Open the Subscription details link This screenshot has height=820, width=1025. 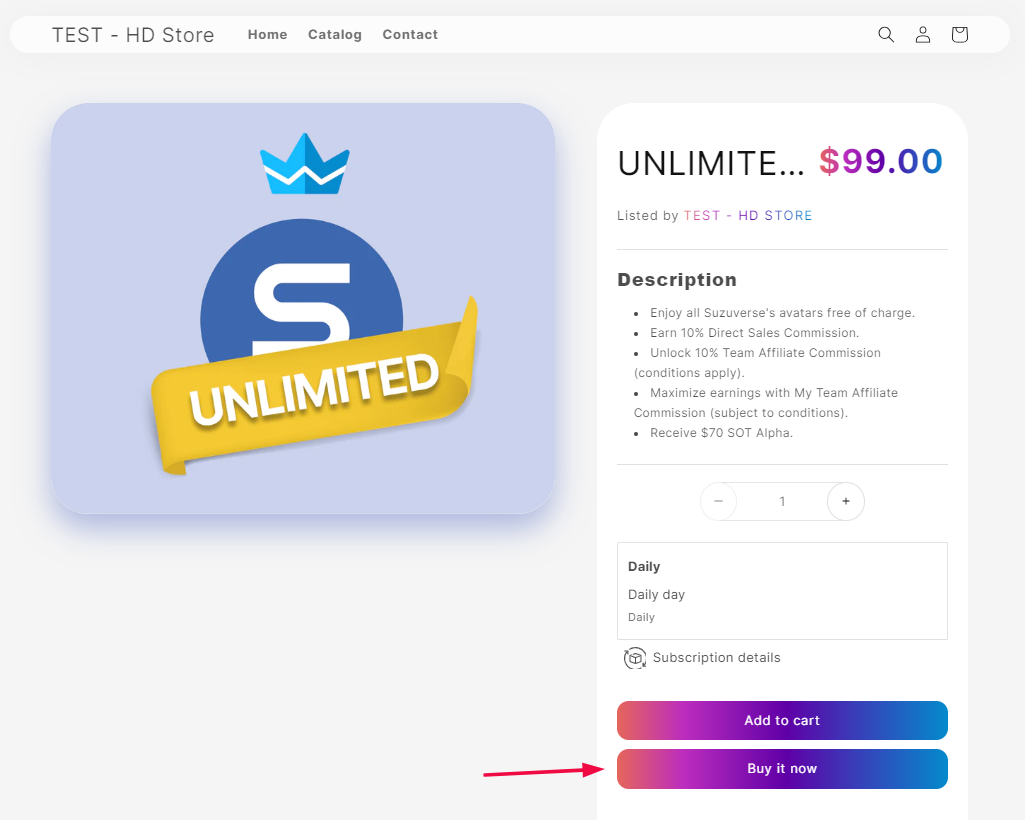pos(716,658)
